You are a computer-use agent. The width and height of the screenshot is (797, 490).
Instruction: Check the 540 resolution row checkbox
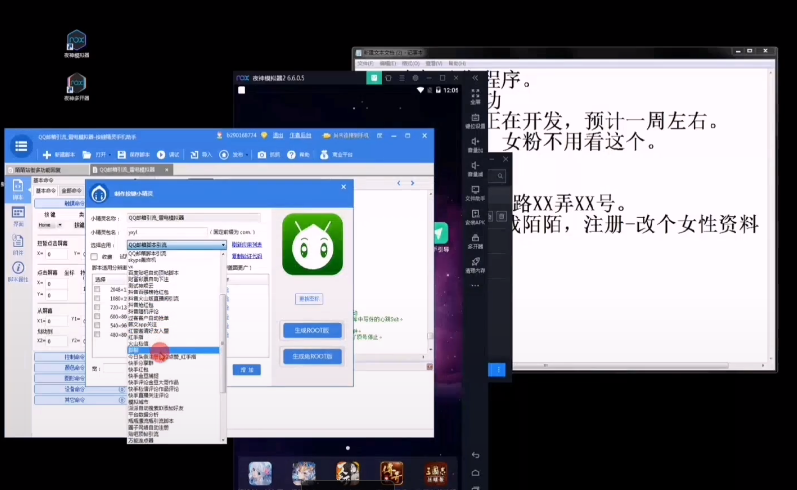coord(97,325)
